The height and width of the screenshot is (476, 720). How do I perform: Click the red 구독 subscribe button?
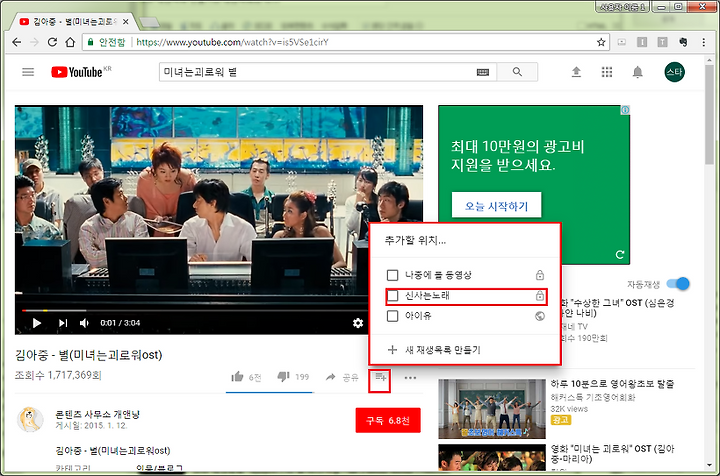pos(388,420)
